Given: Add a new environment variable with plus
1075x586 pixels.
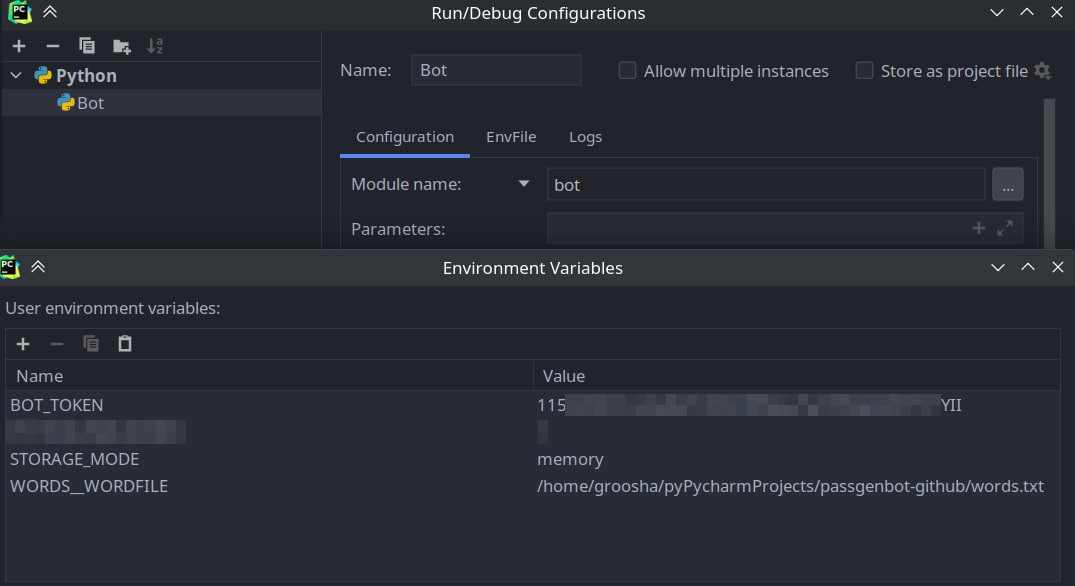Looking at the screenshot, I should pos(23,344).
